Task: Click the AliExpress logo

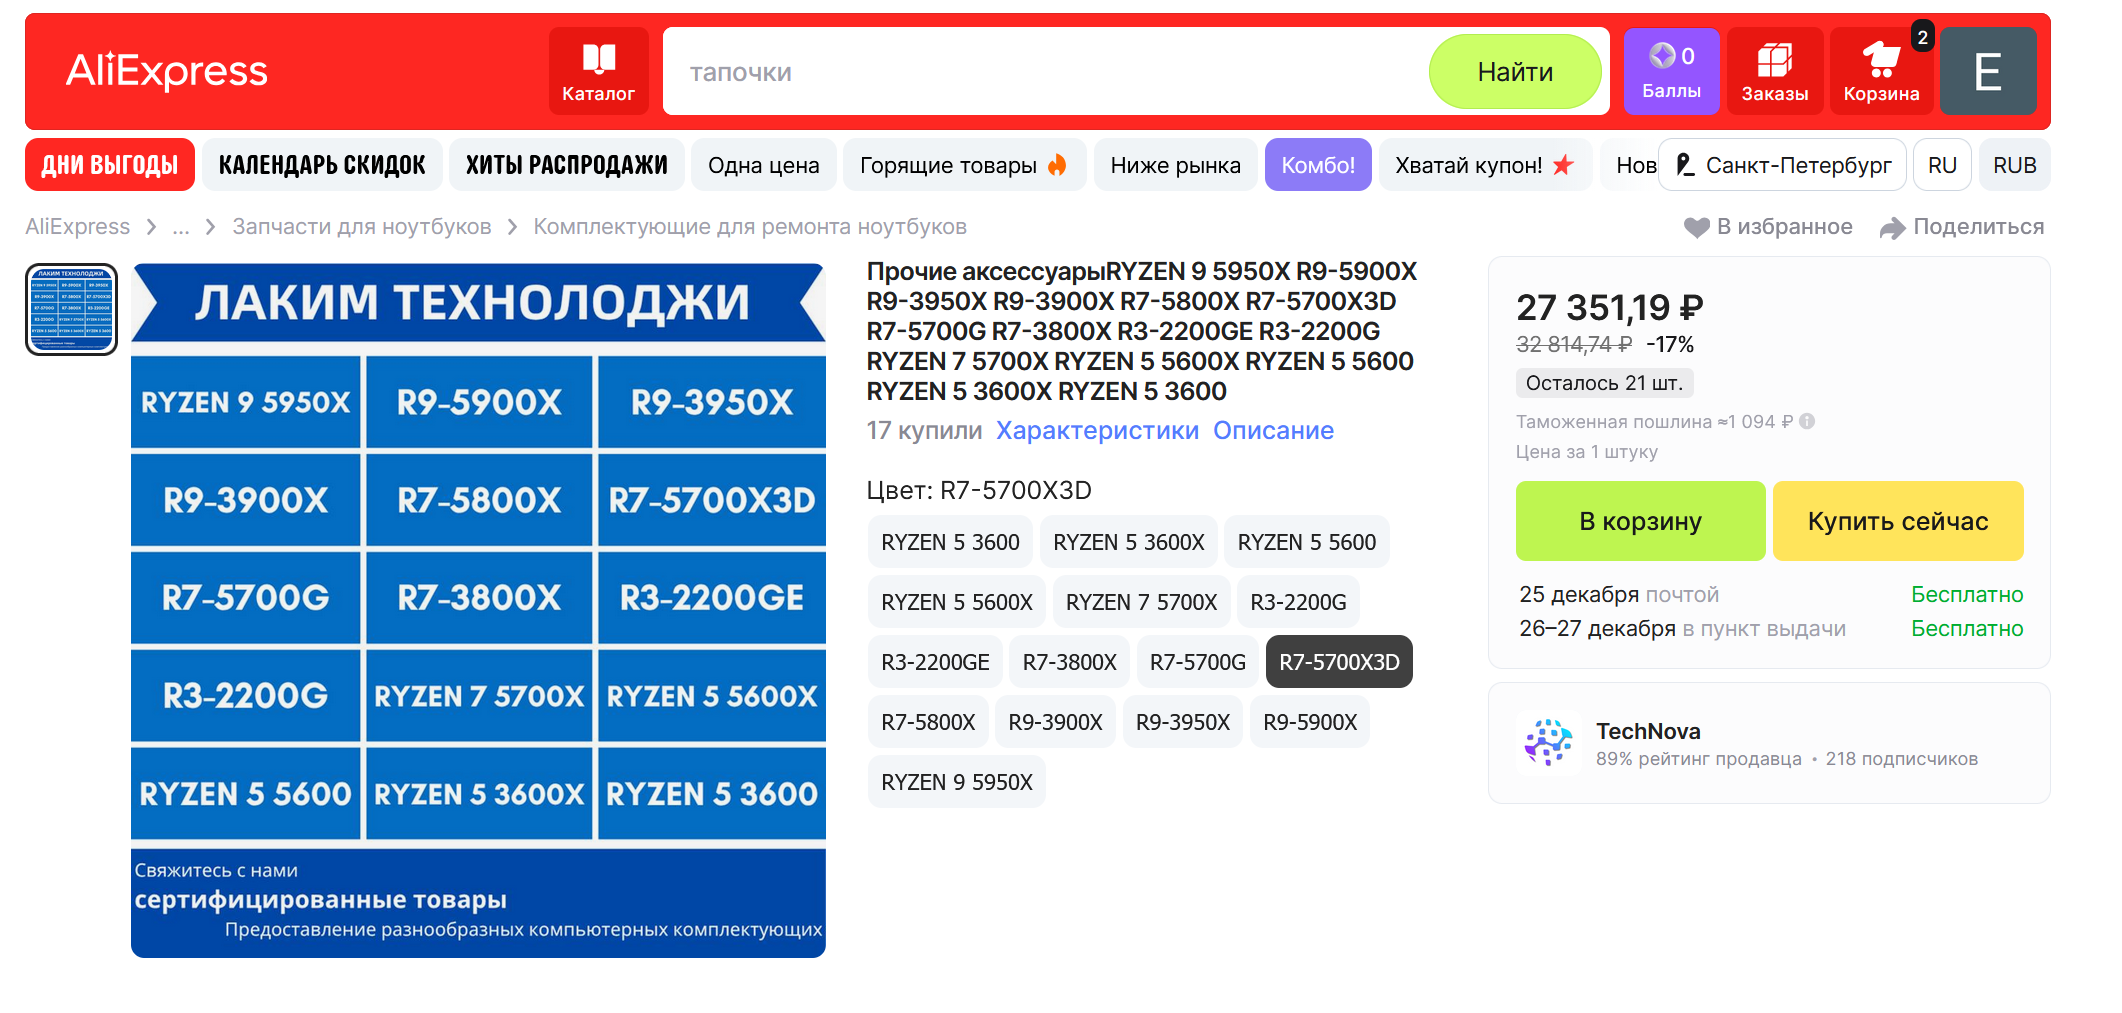Action: (167, 71)
